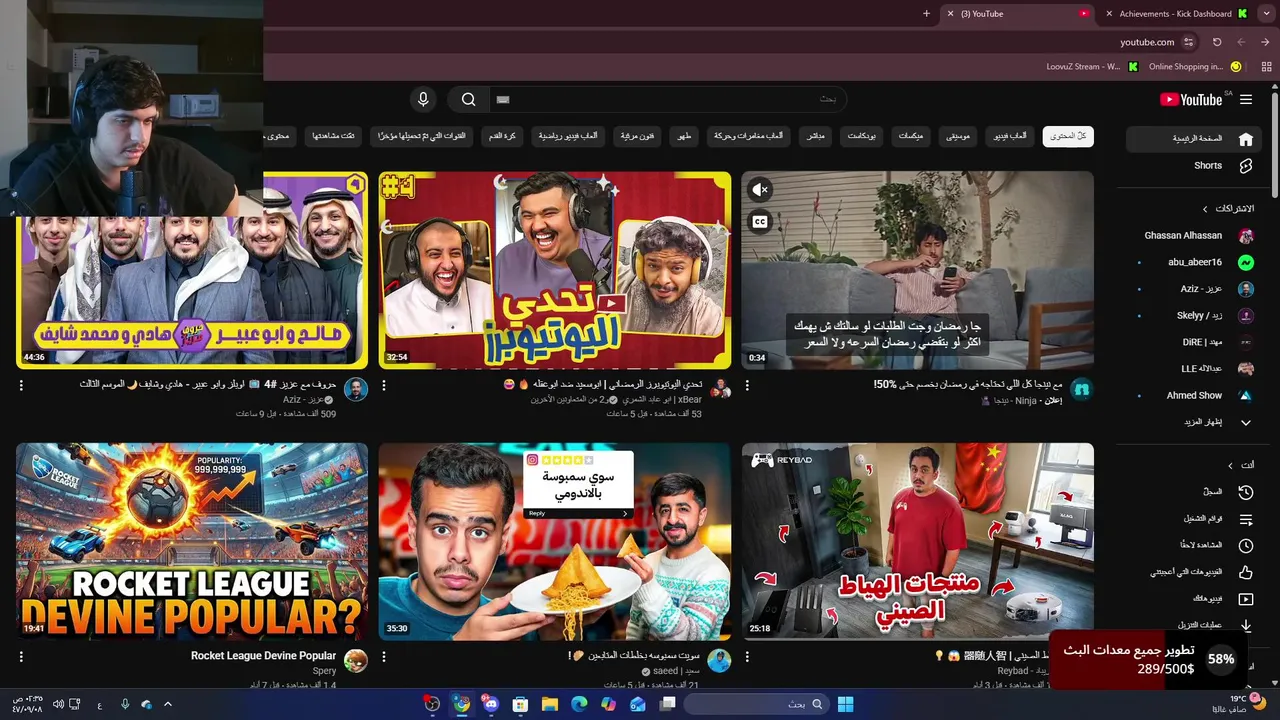Open DiRE subscription channel
Screen dimensions: 1280x720
[1195, 342]
